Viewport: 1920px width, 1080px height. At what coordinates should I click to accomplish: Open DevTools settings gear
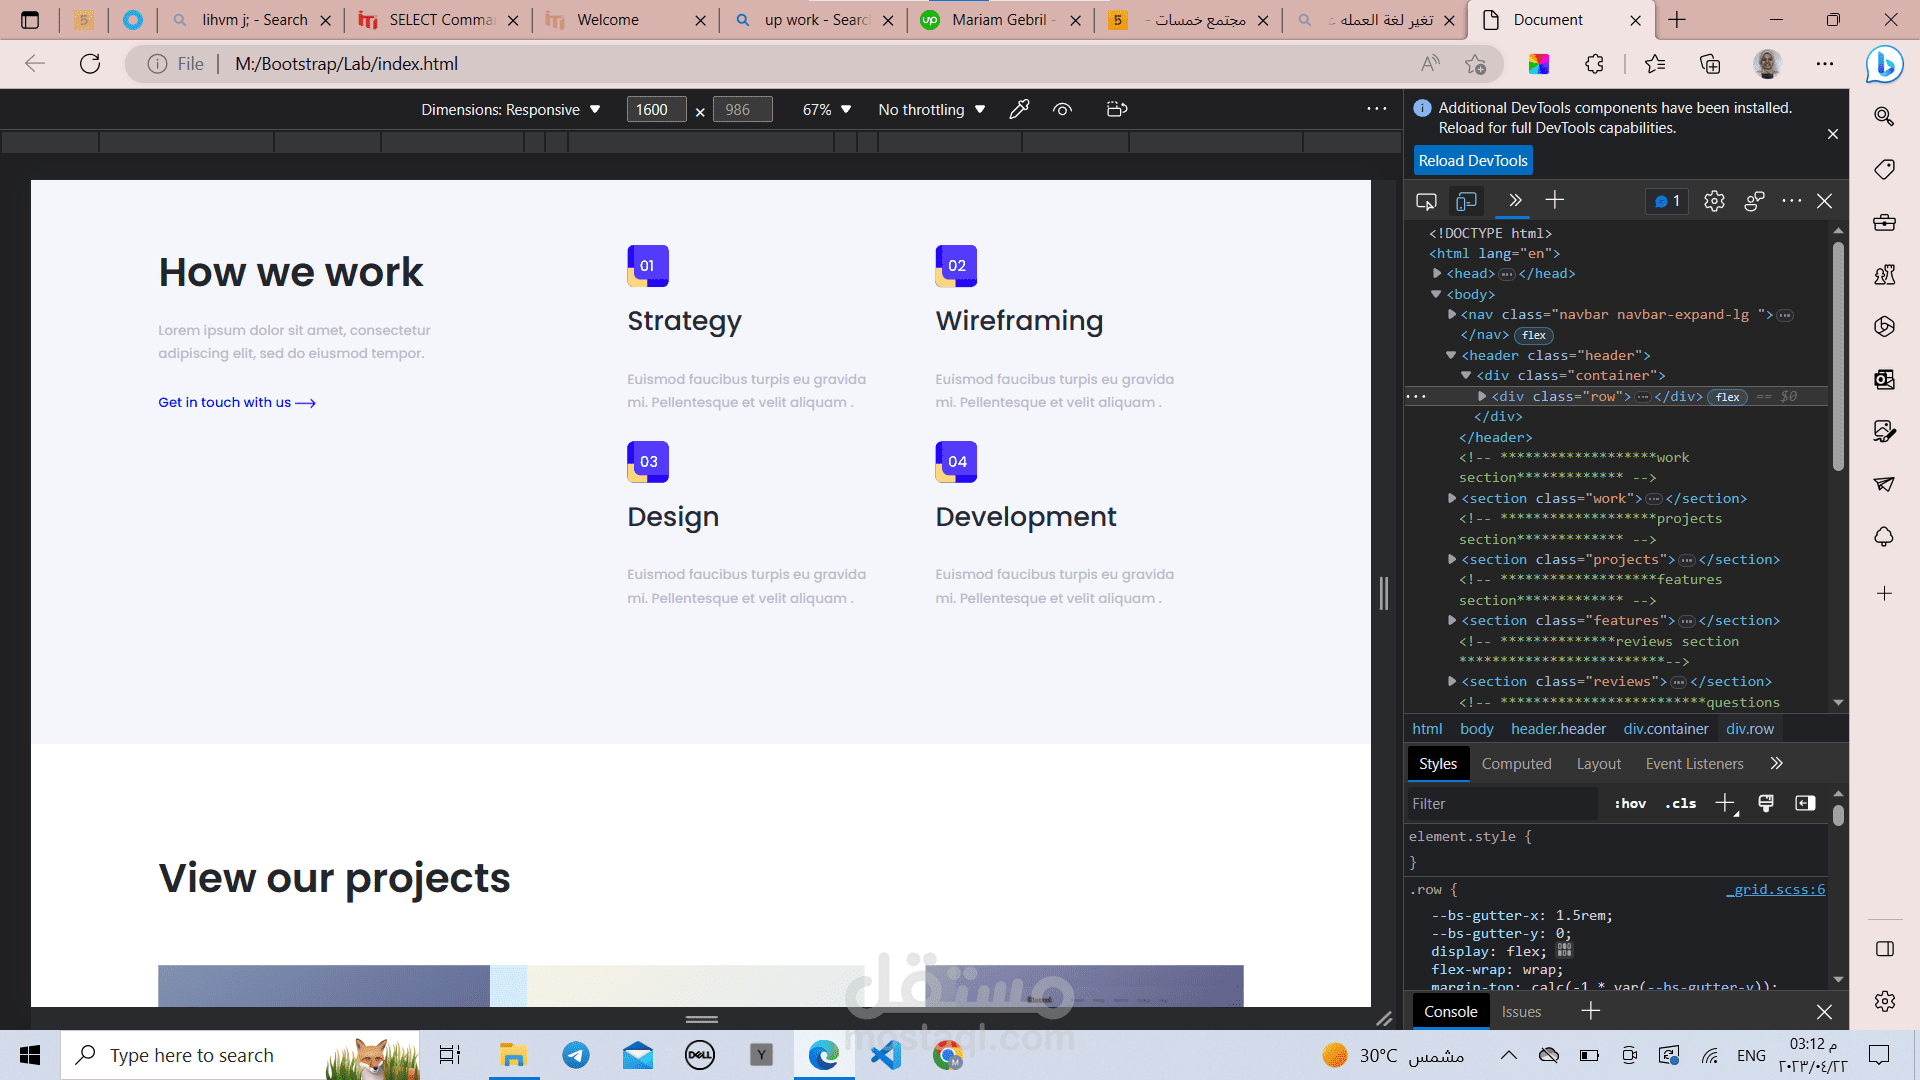pyautogui.click(x=1714, y=201)
